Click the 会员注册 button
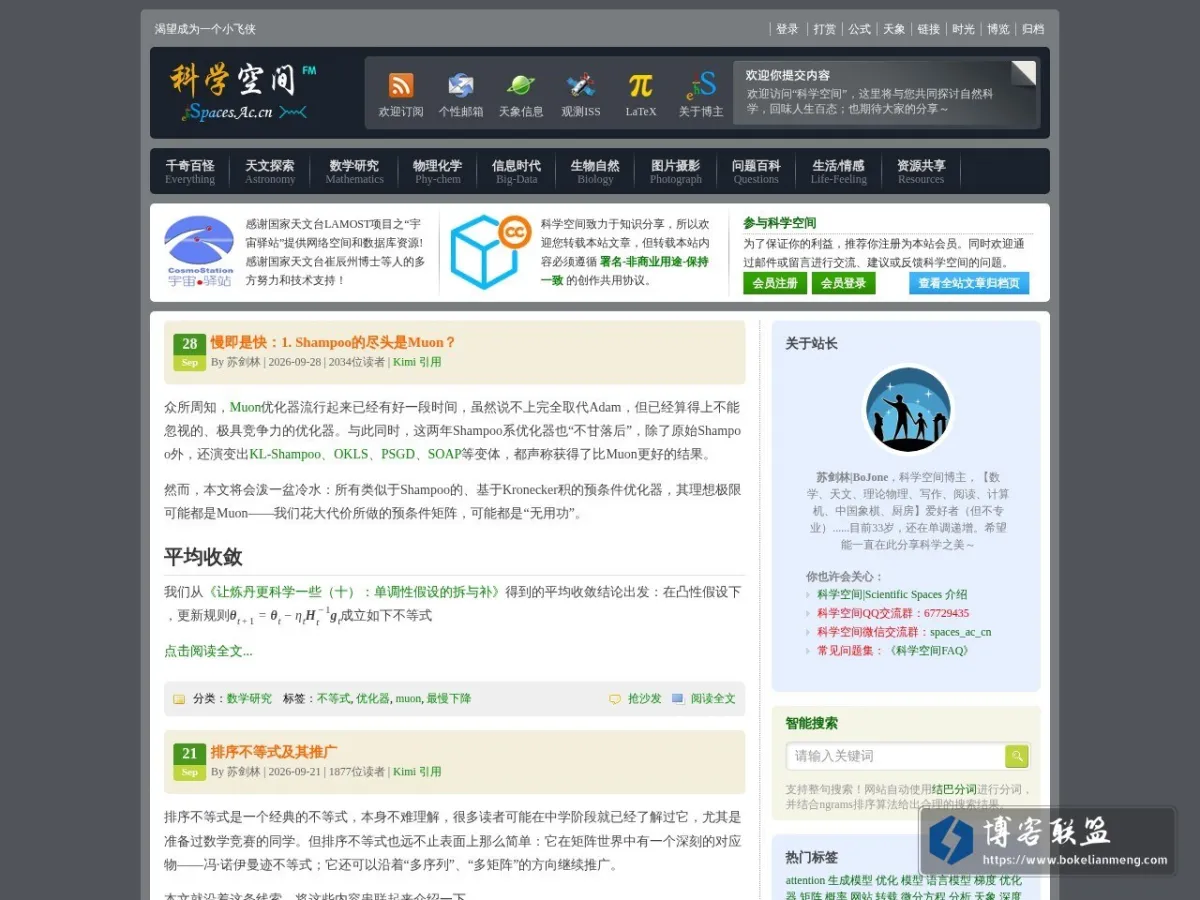This screenshot has height=900, width=1200. pyautogui.click(x=775, y=283)
